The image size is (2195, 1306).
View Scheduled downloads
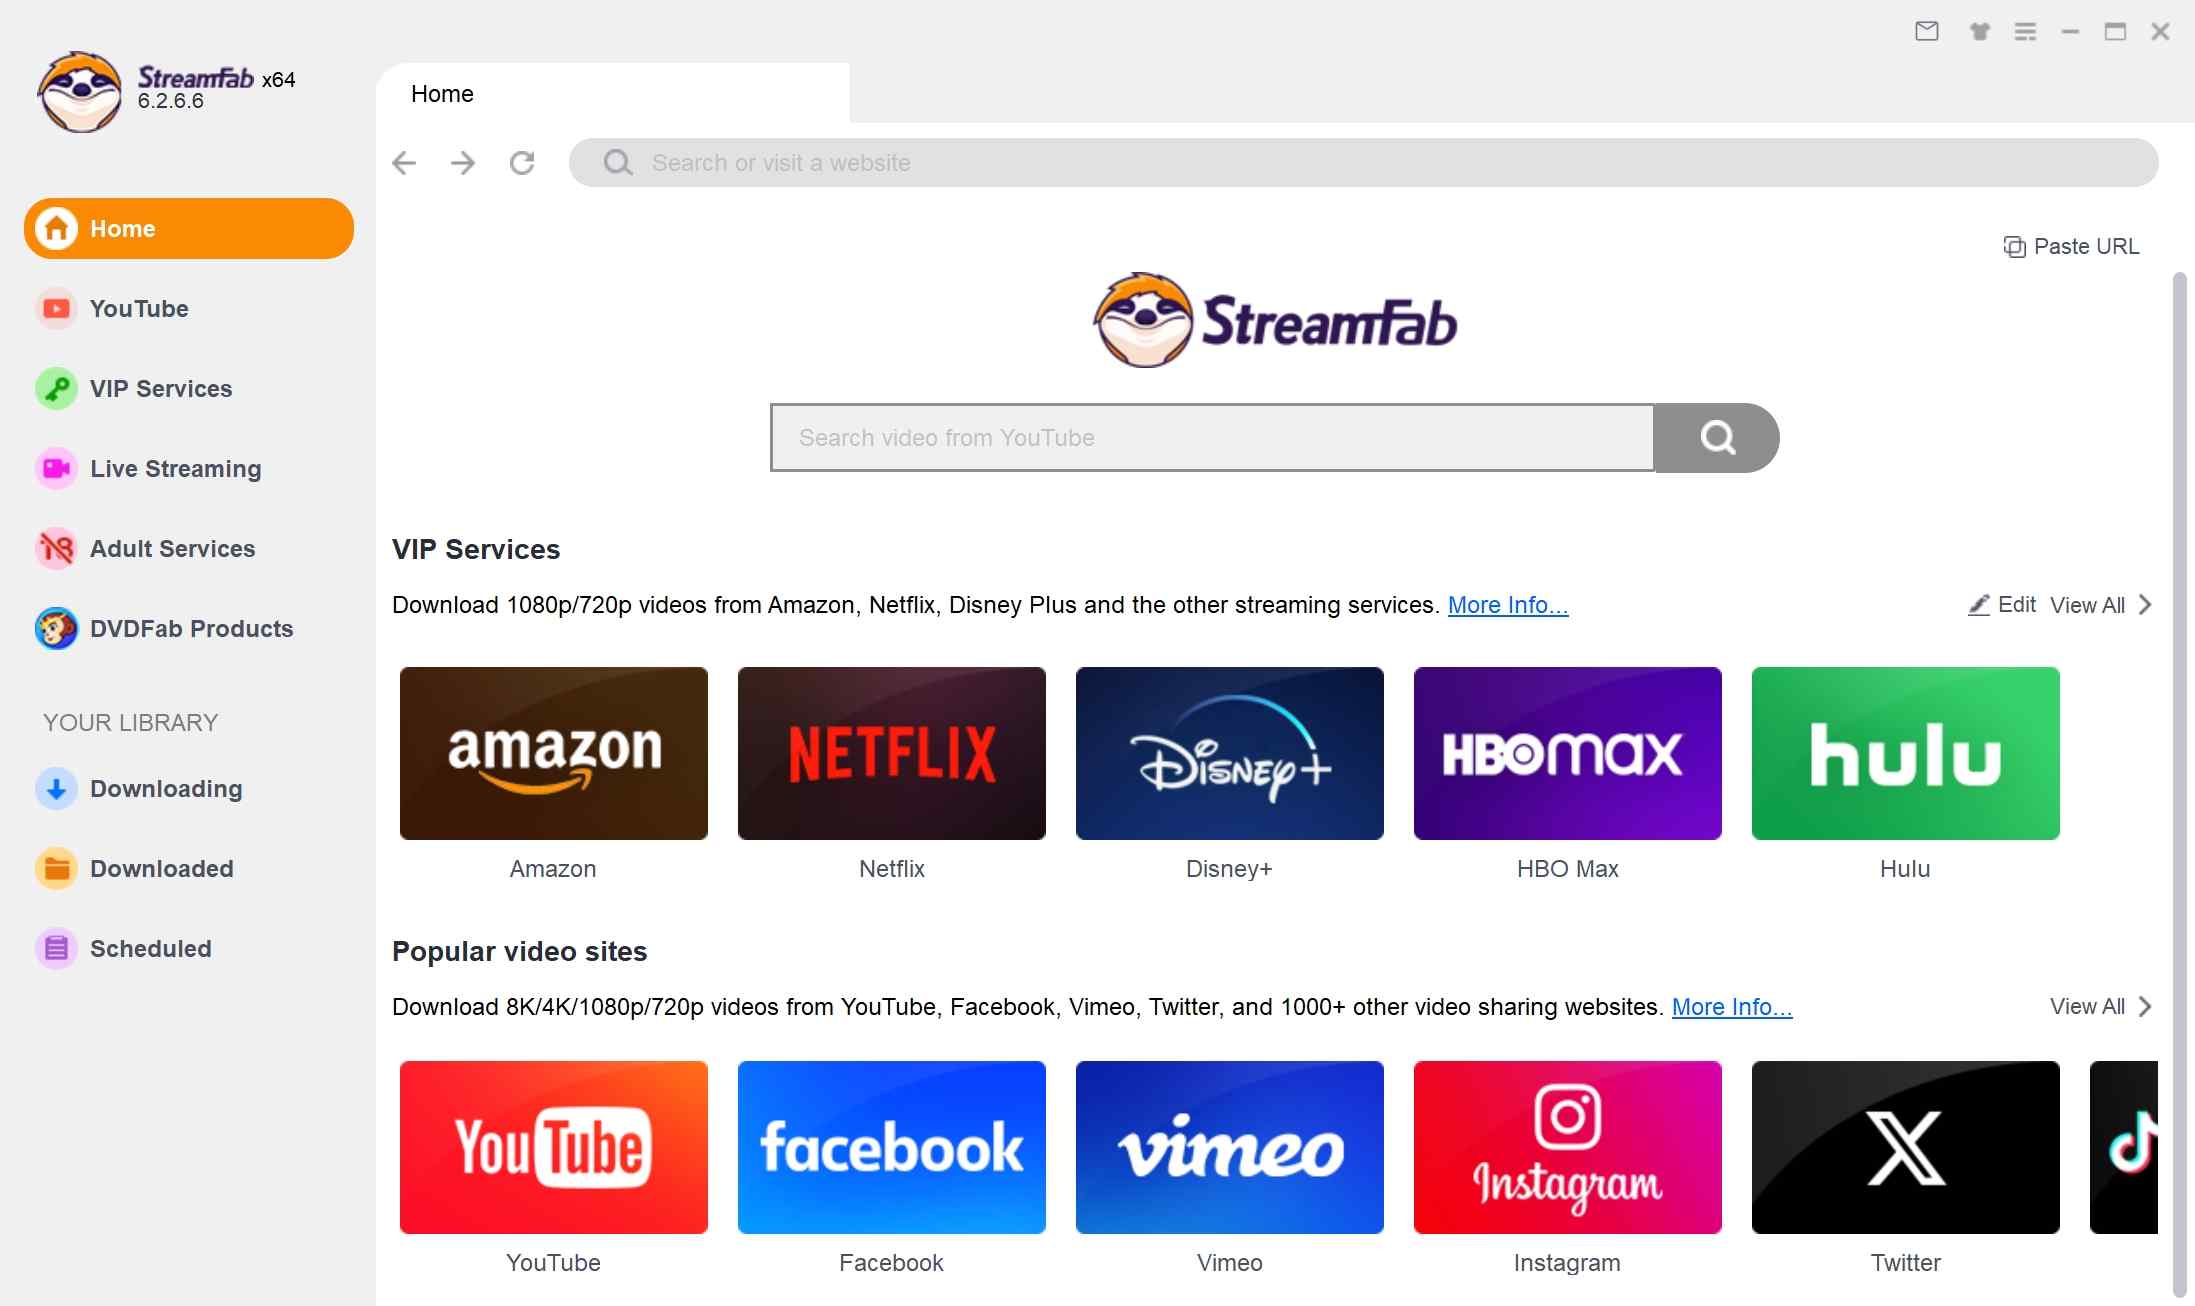tap(151, 948)
